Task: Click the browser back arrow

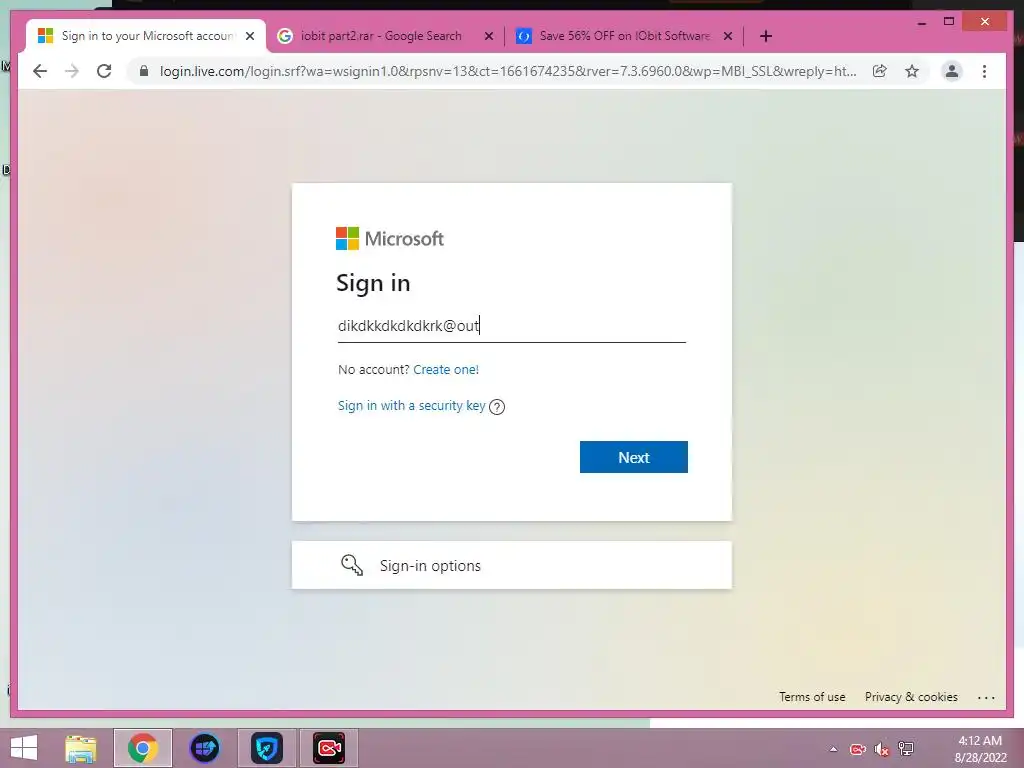Action: (x=40, y=71)
